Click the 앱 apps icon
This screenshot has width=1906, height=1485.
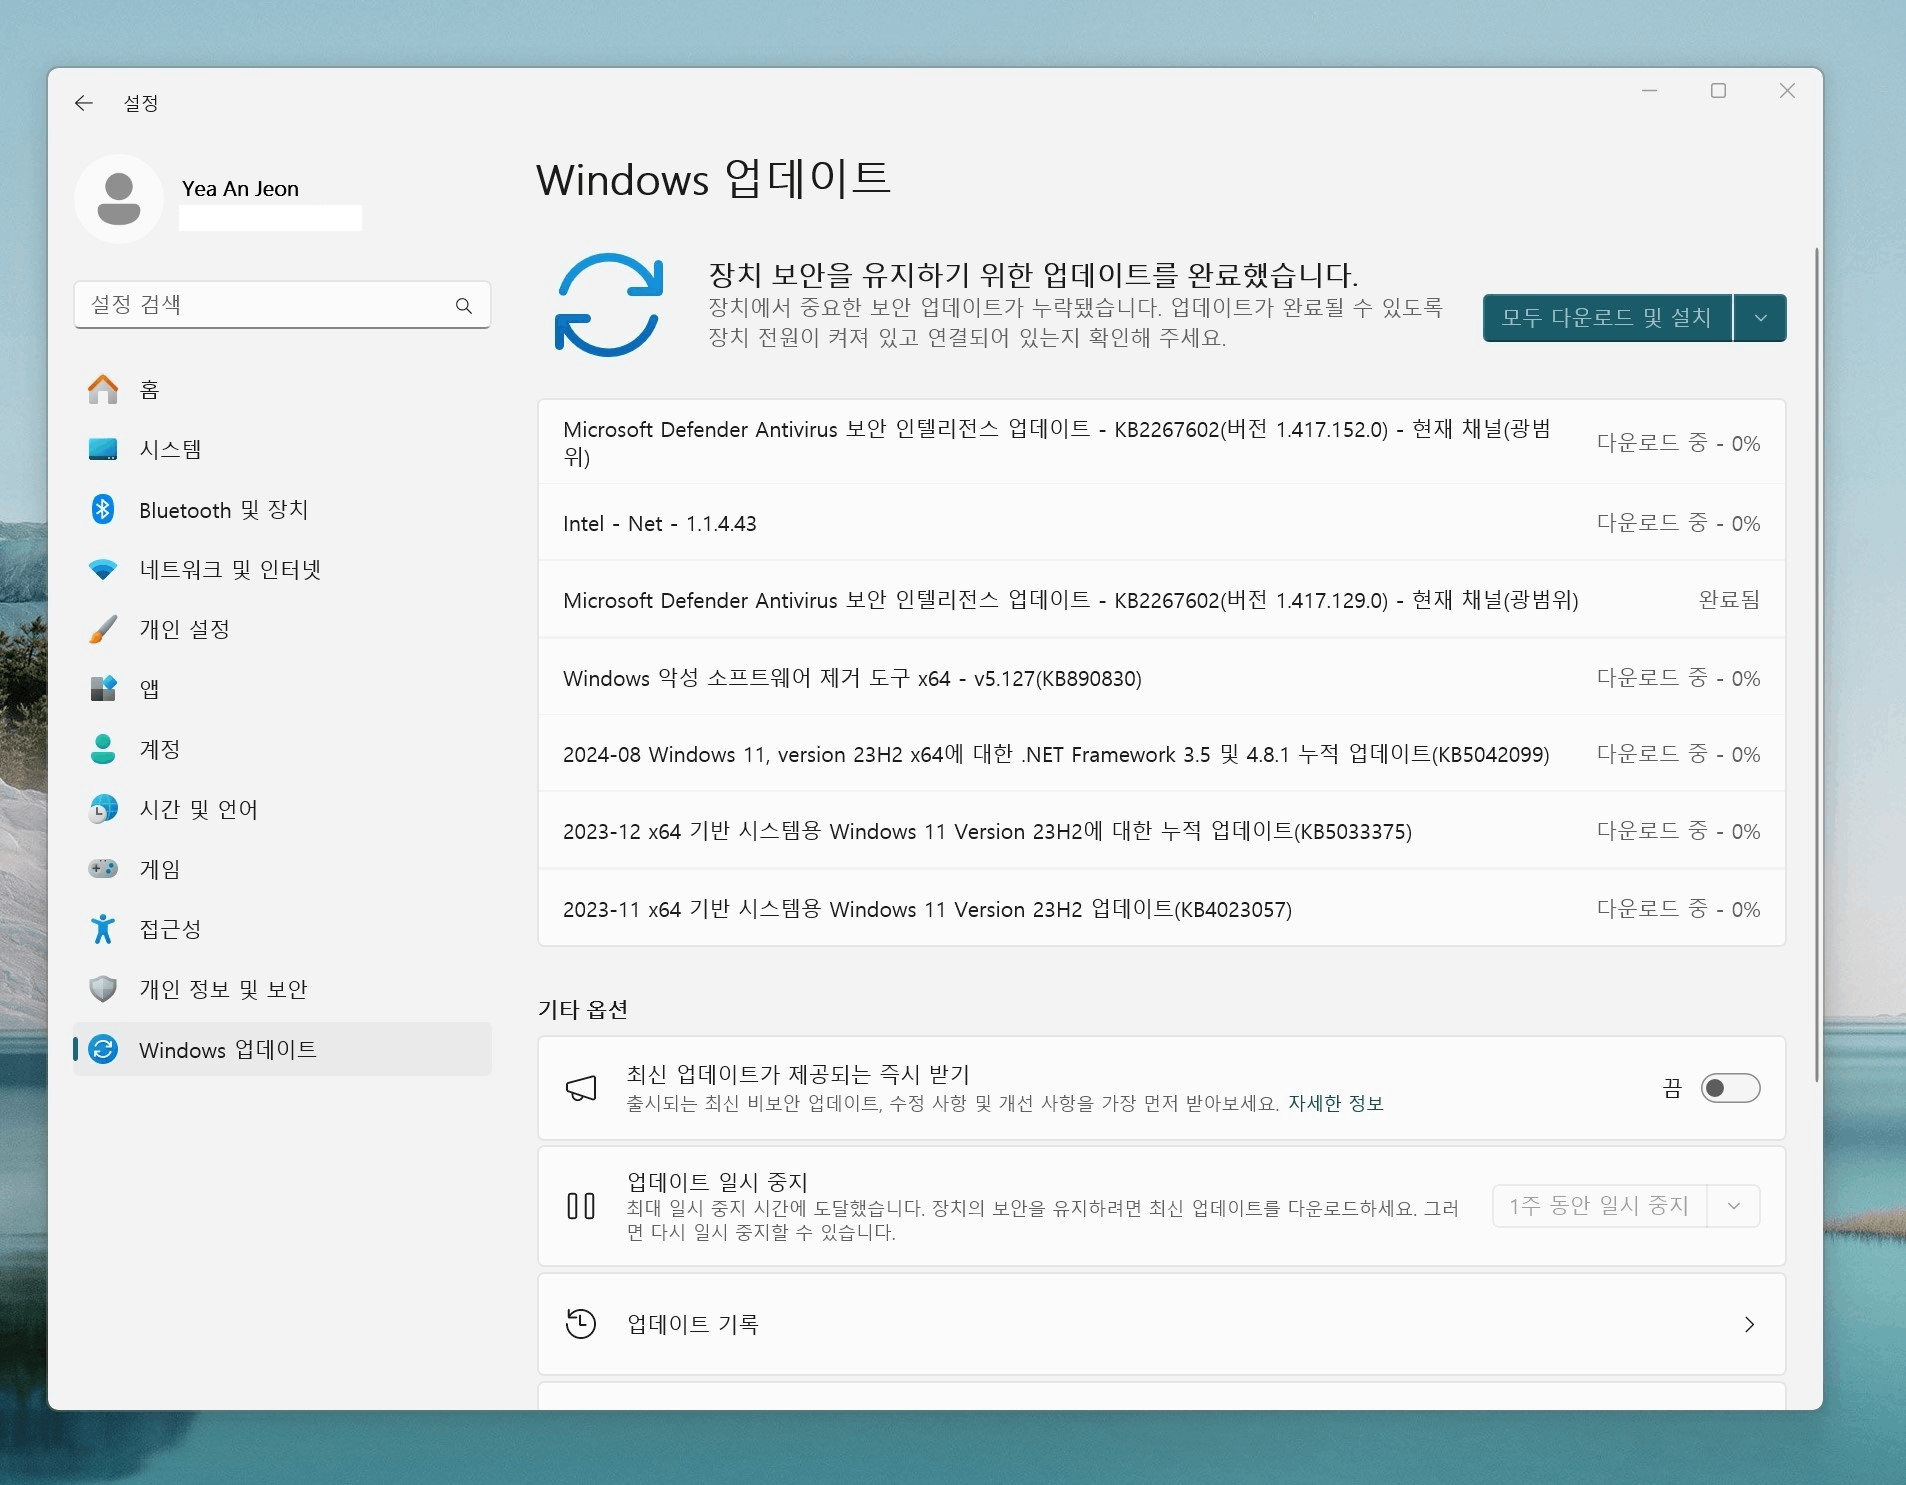pos(103,689)
